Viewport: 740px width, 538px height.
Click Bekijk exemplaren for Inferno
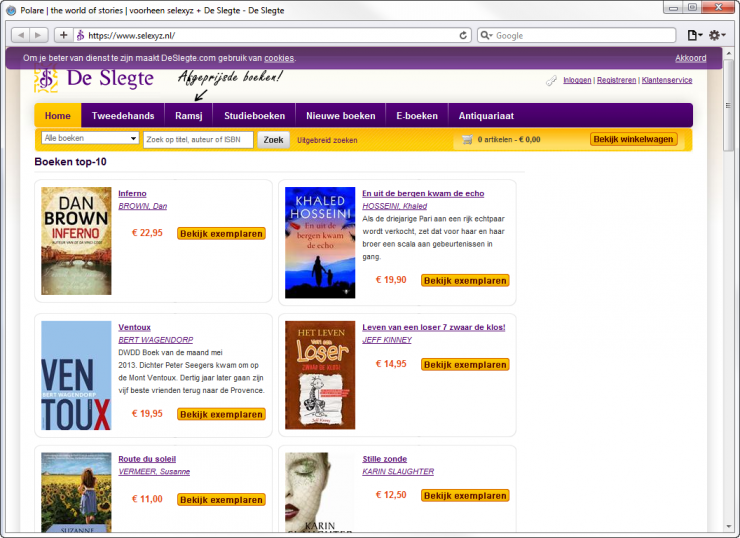coord(221,234)
